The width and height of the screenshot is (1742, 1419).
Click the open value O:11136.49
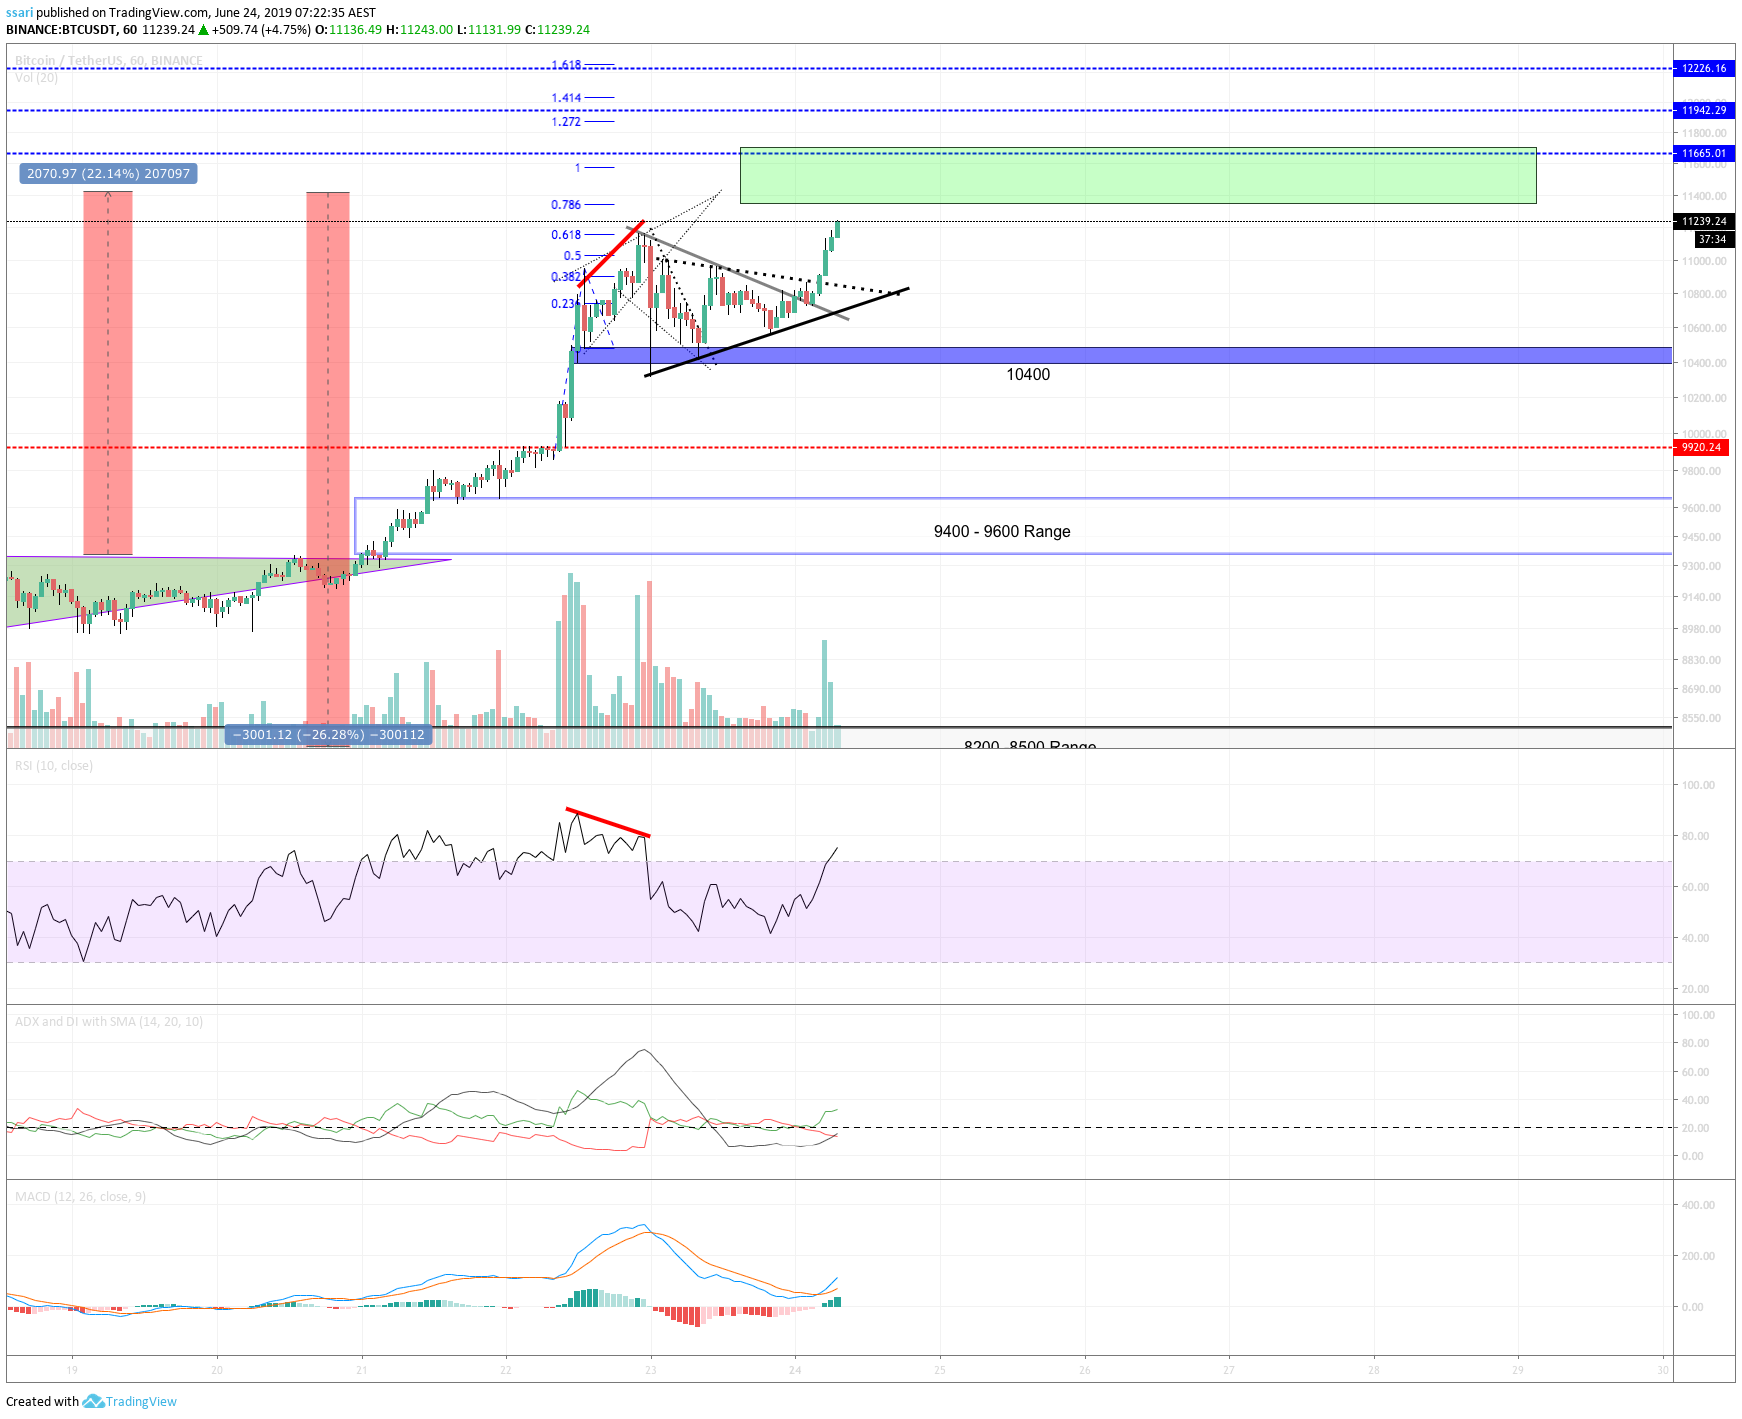pos(348,29)
